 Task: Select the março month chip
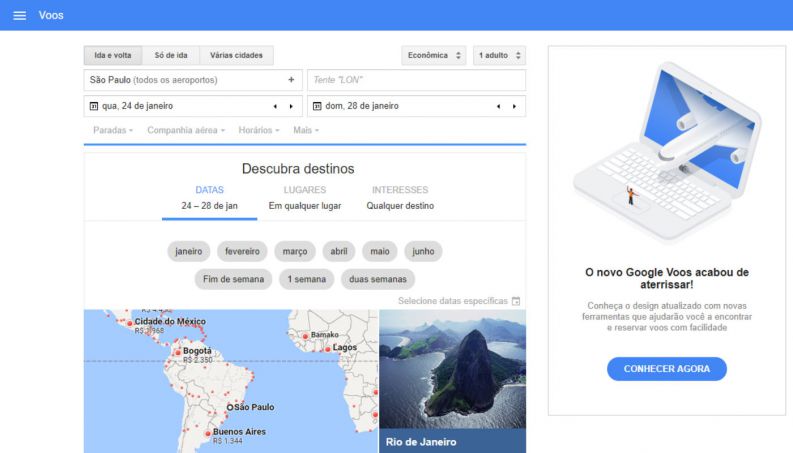click(295, 251)
